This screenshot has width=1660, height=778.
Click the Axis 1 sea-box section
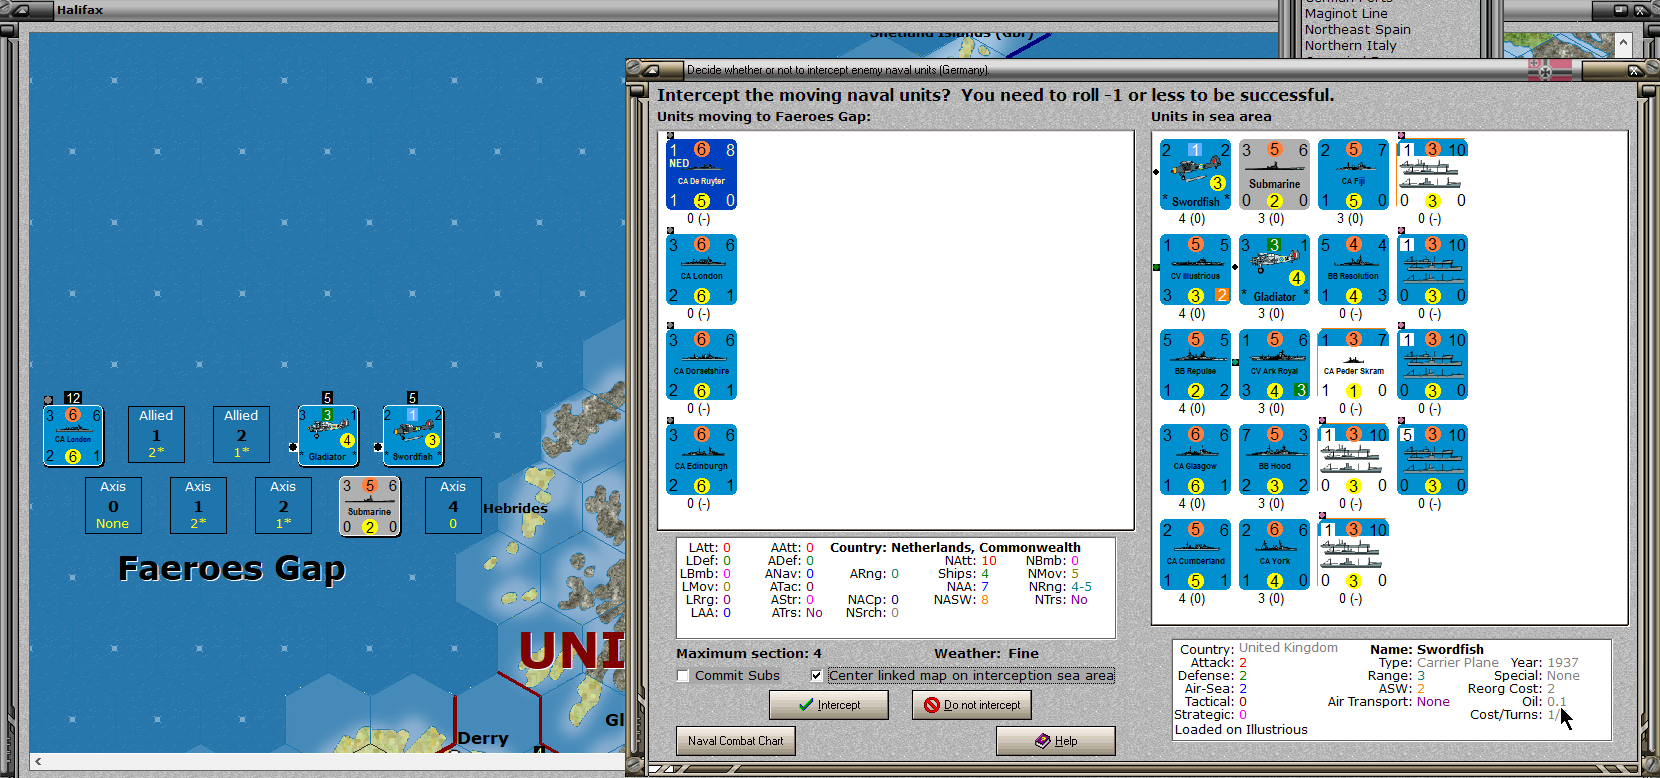[198, 505]
